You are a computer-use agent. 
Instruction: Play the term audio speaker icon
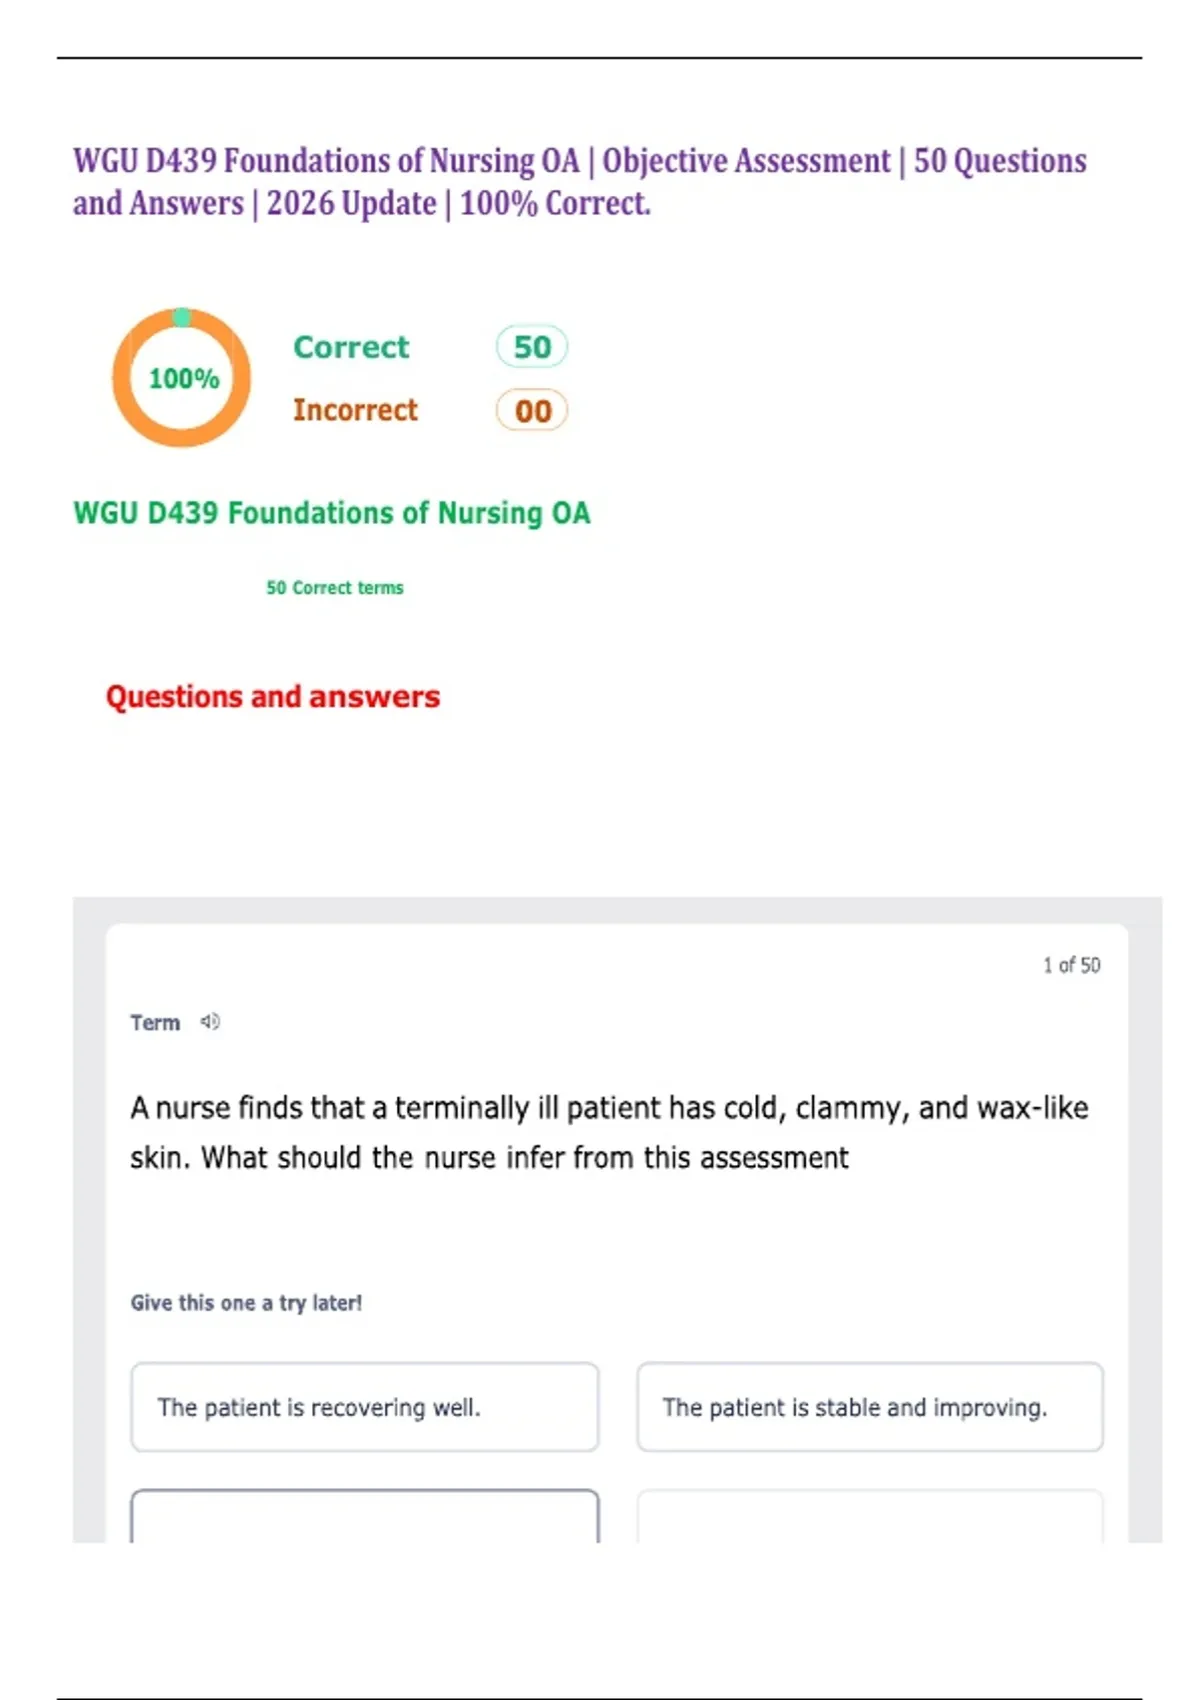pyautogui.click(x=210, y=1022)
